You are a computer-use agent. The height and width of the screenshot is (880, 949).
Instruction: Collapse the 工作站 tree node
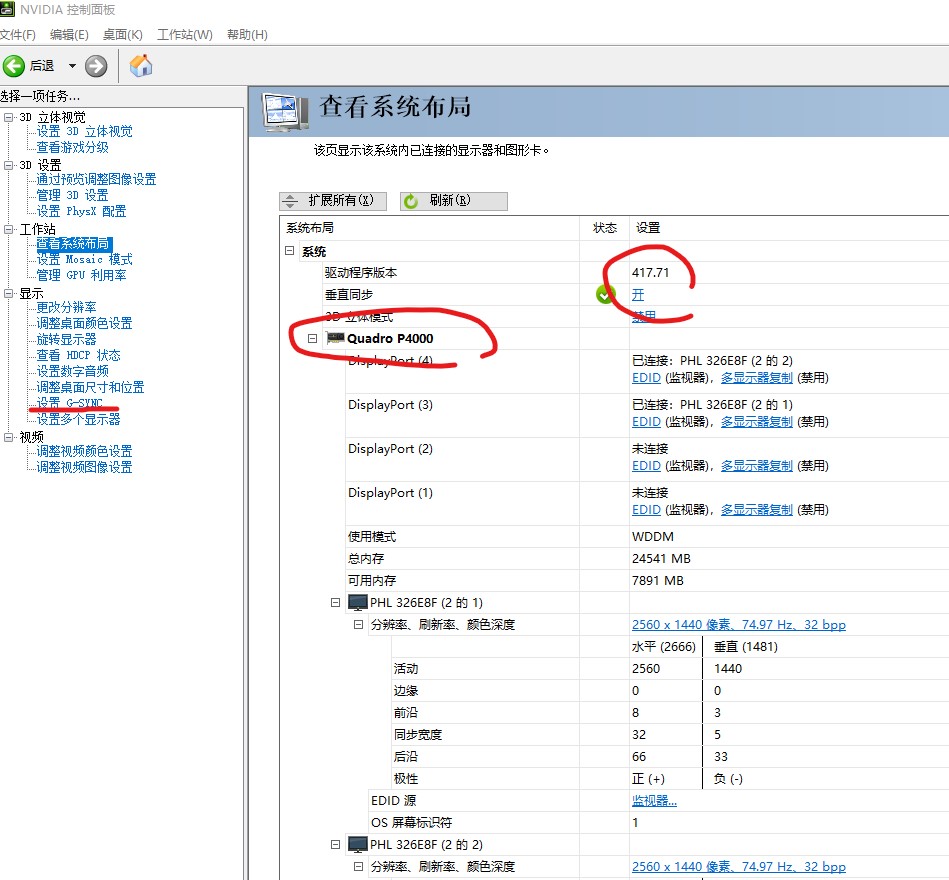point(8,229)
